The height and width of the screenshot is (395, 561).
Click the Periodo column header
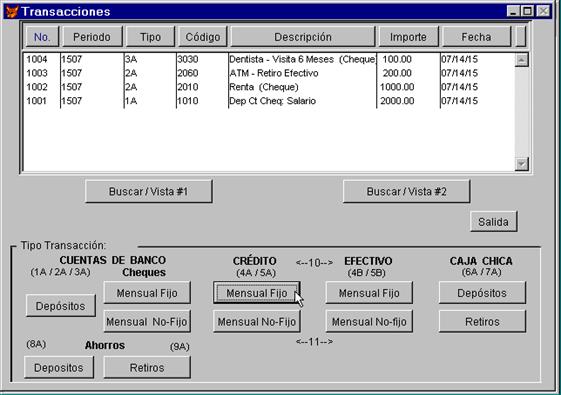pos(92,37)
